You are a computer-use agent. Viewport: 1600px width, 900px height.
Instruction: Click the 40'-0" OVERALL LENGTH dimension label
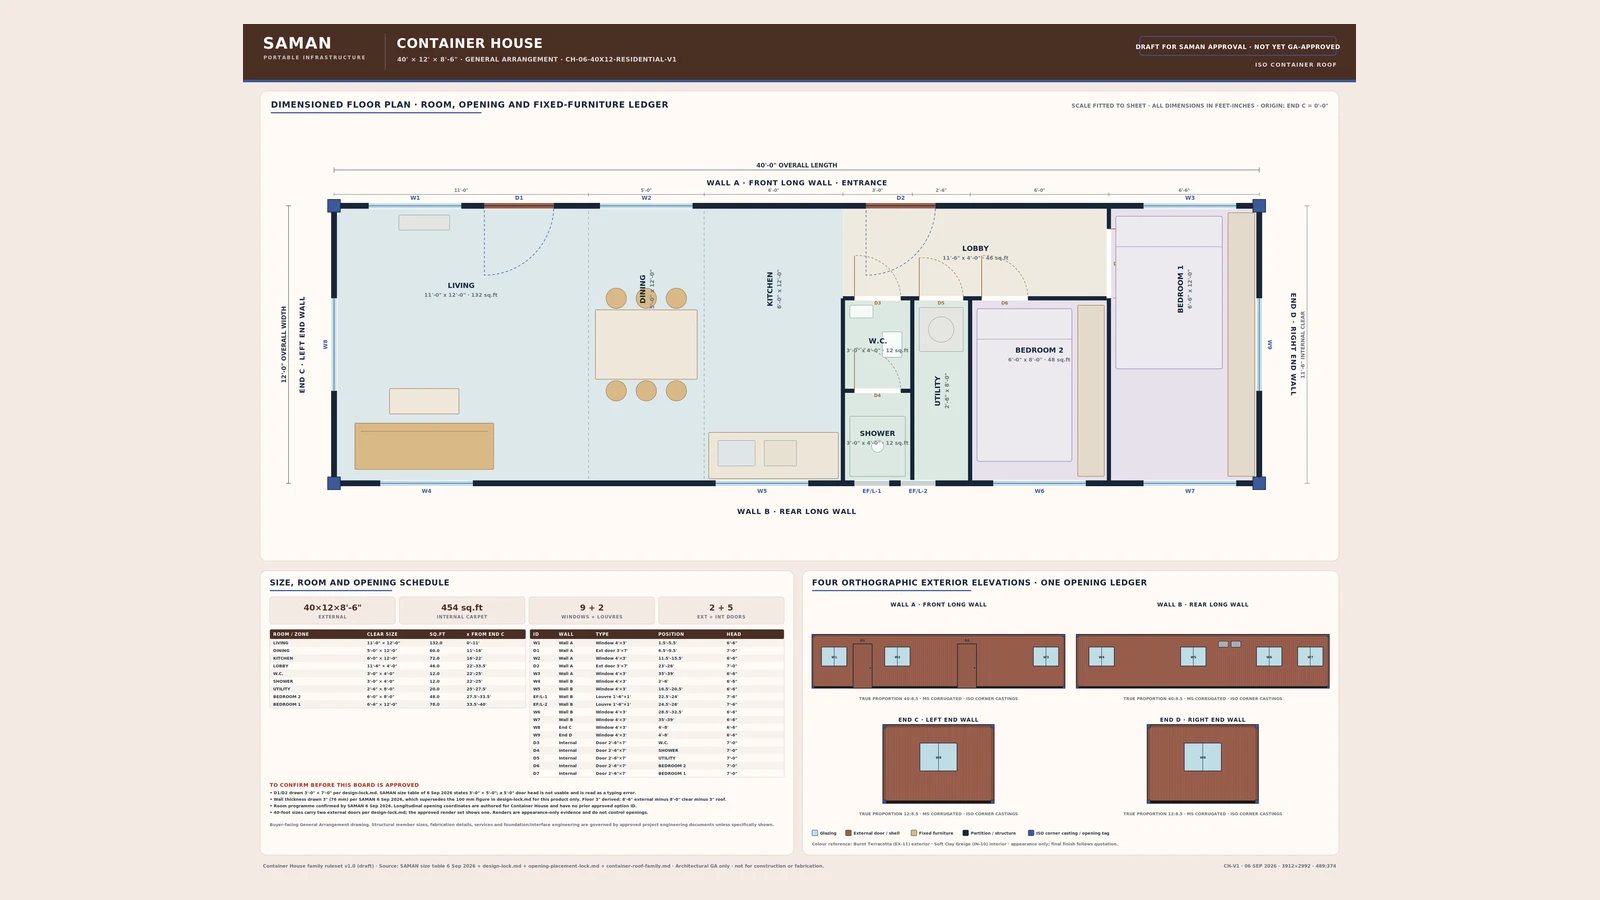point(796,165)
